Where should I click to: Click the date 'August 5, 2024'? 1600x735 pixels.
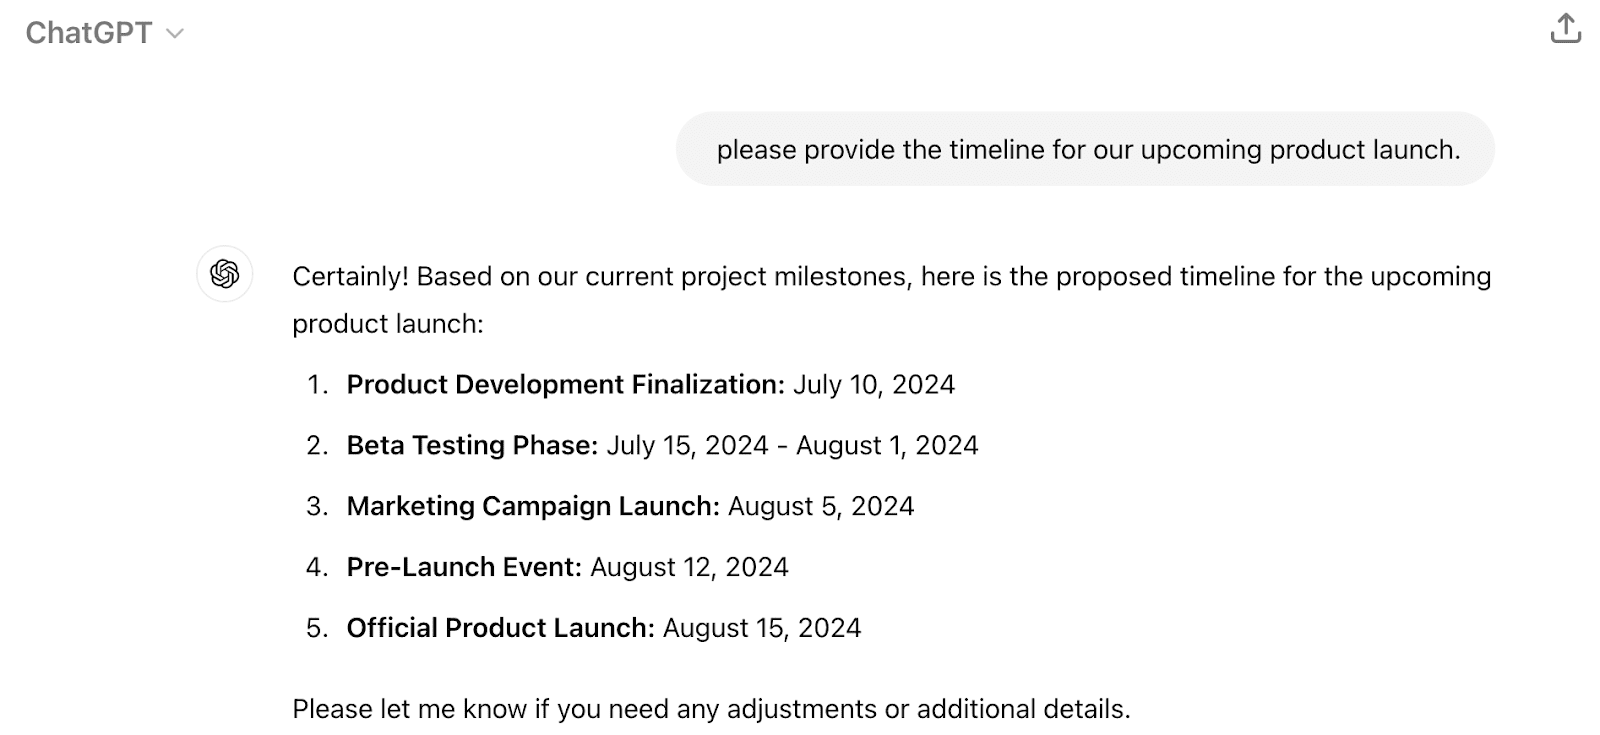[x=821, y=506]
